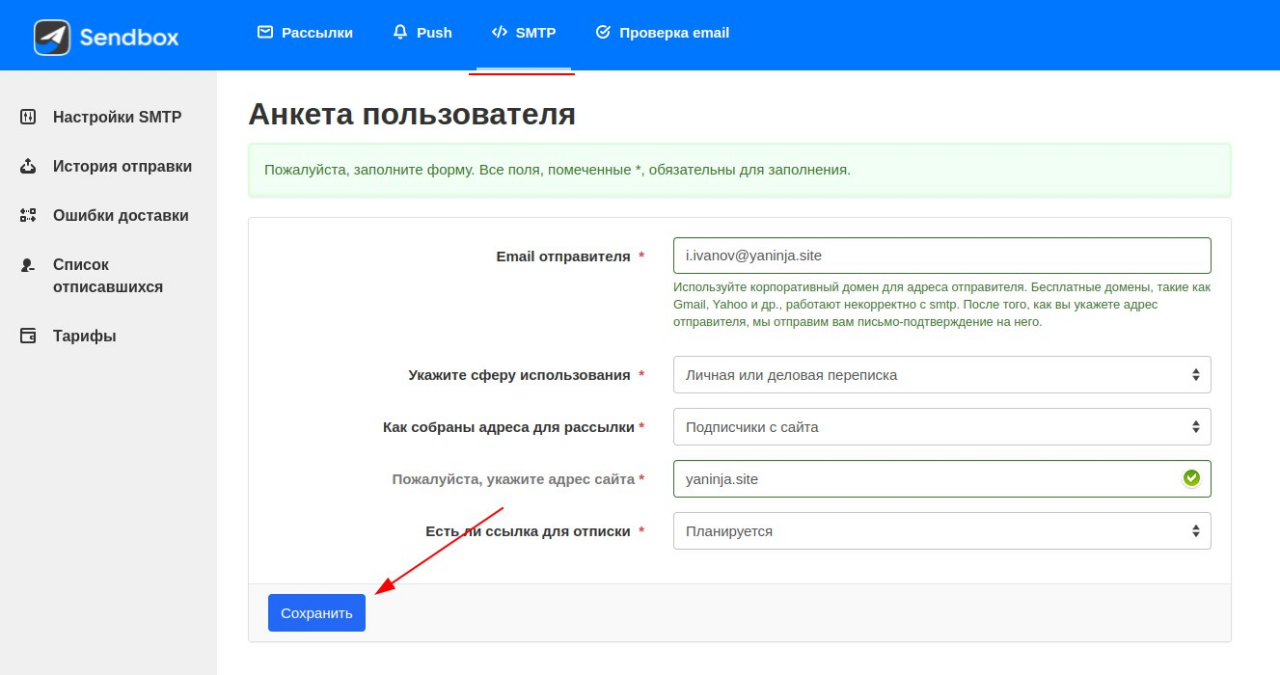Click the user icon for Список отписавшихся
This screenshot has height=675, width=1280.
(x=28, y=265)
